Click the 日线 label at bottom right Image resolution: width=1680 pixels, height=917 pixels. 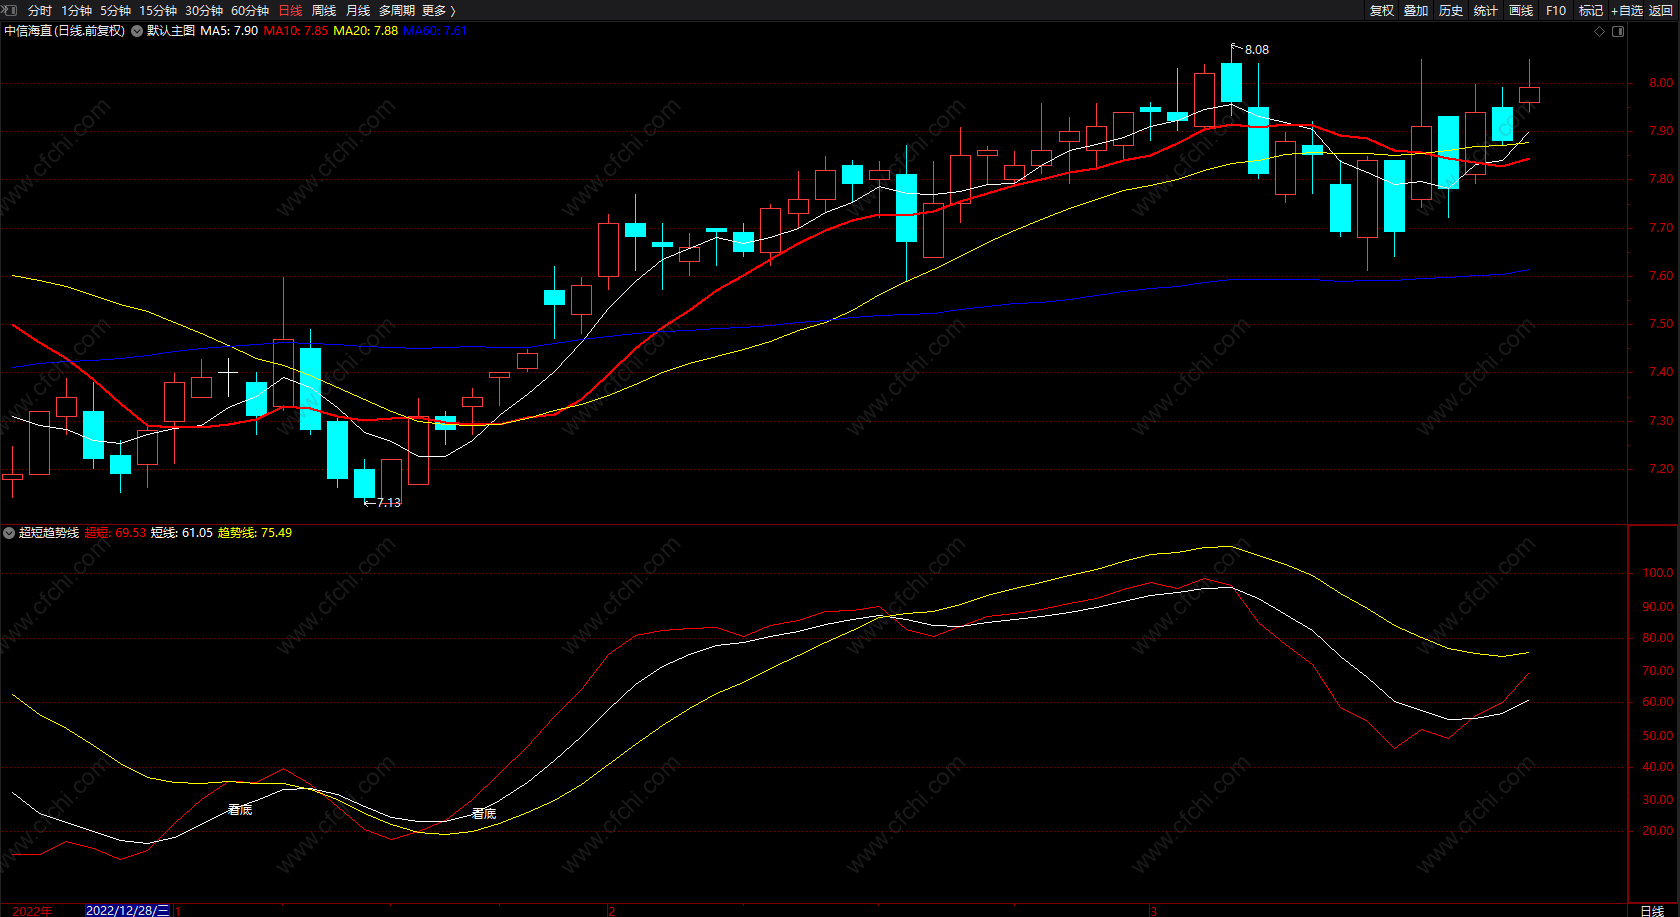(1652, 910)
